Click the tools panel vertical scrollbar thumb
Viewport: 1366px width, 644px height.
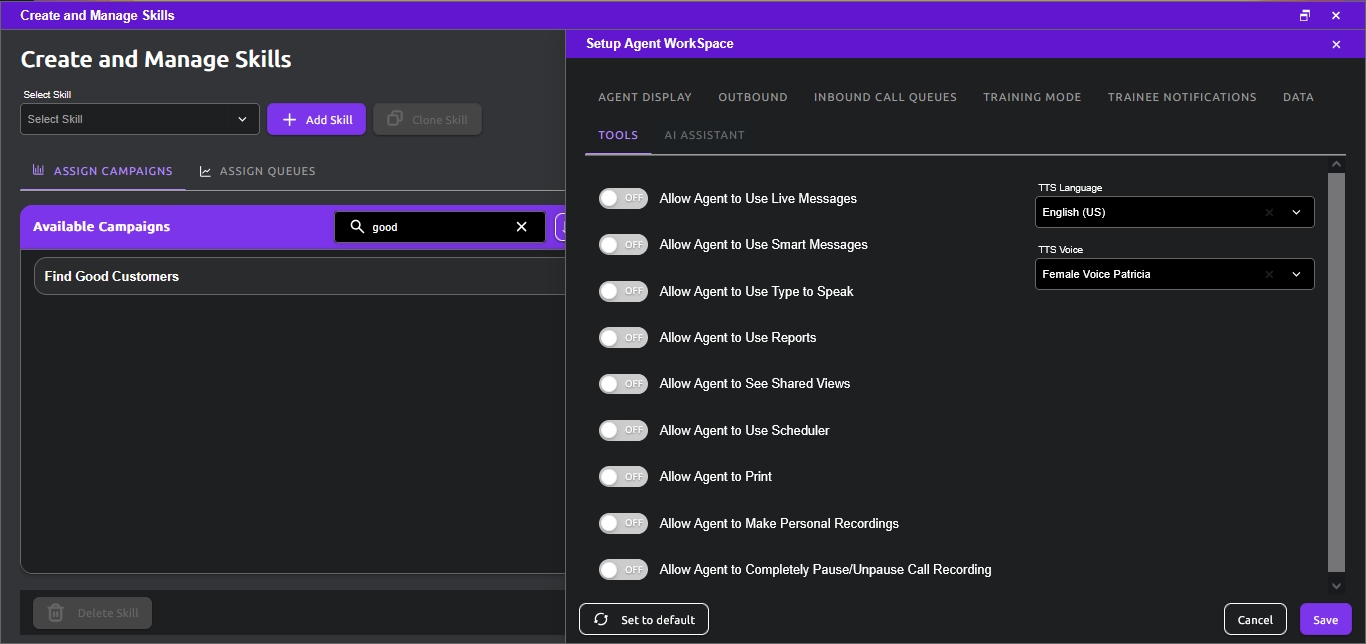1337,372
